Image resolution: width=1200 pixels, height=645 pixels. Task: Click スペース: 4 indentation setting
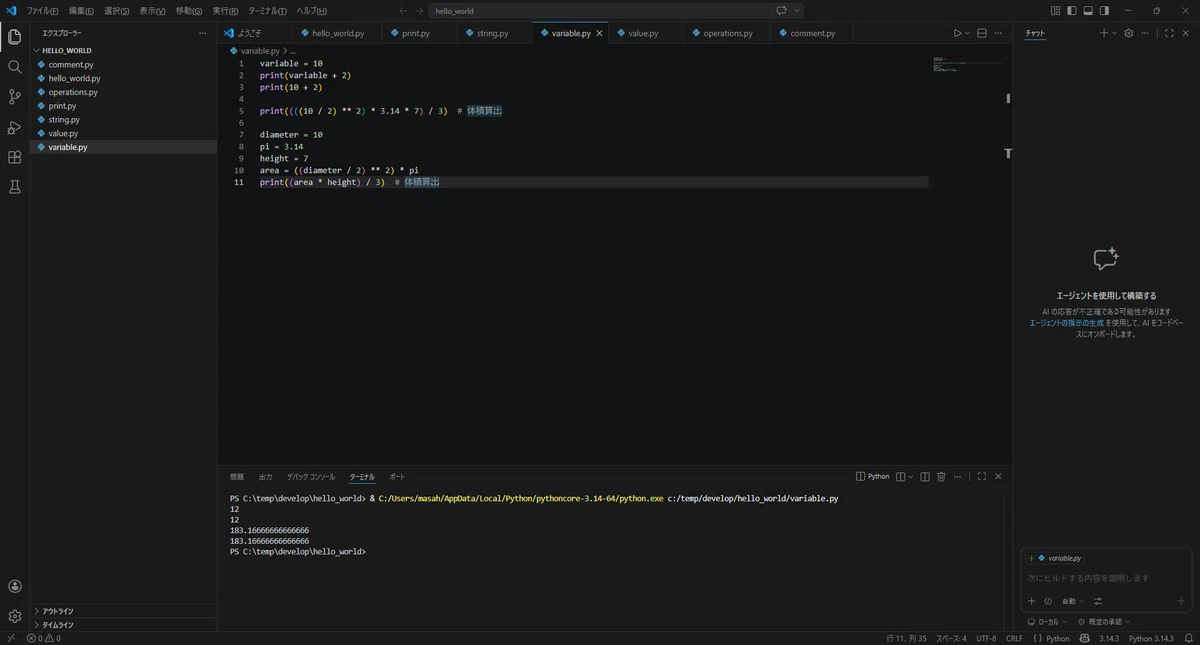(951, 638)
